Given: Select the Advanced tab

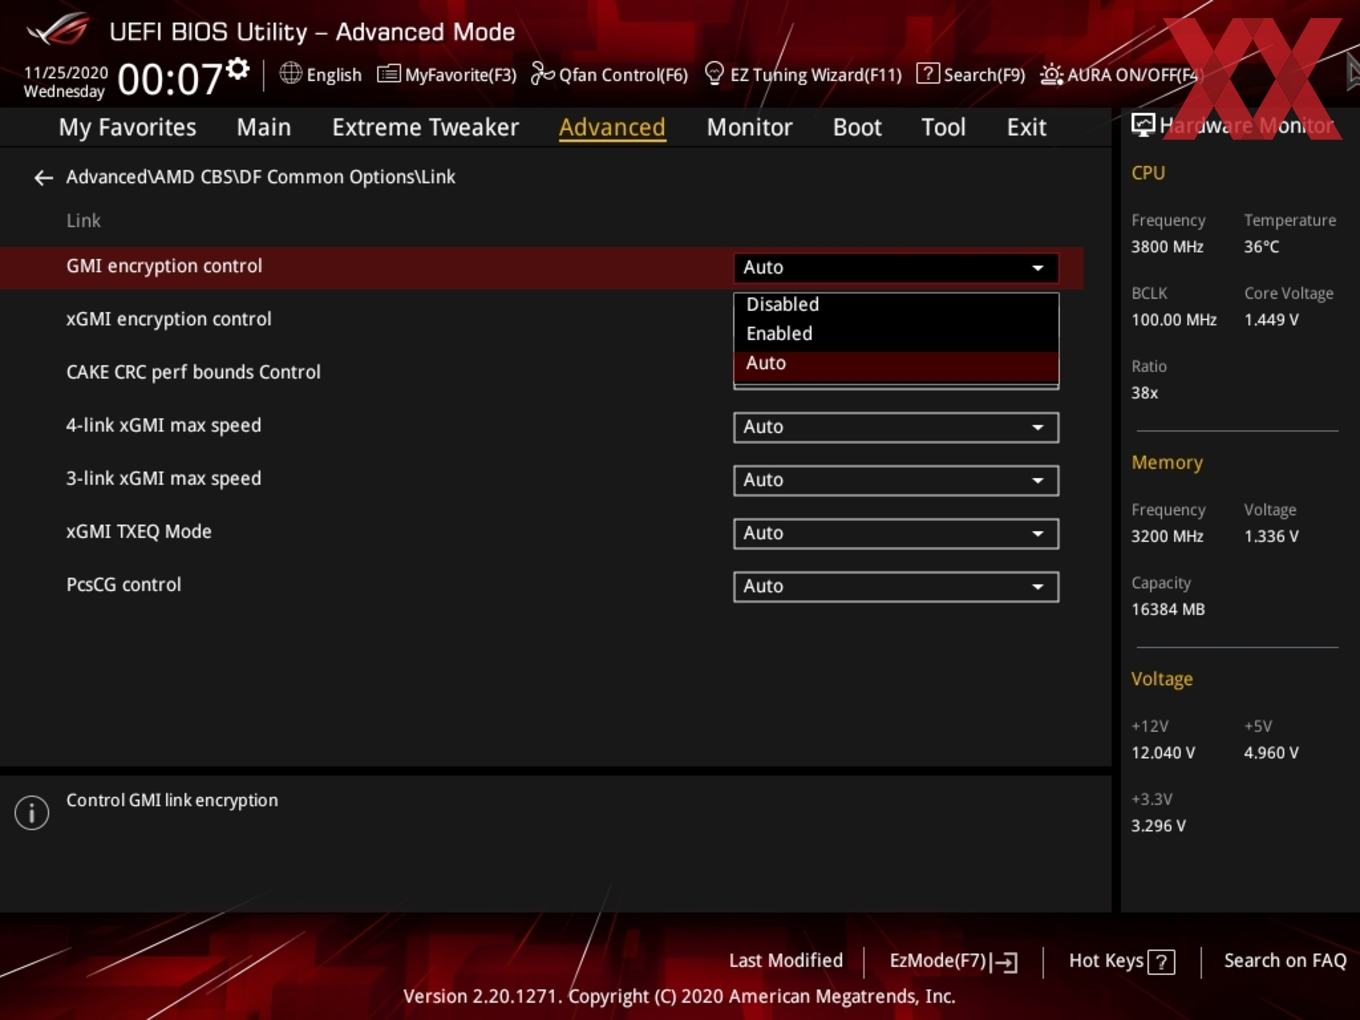Looking at the screenshot, I should (x=612, y=128).
